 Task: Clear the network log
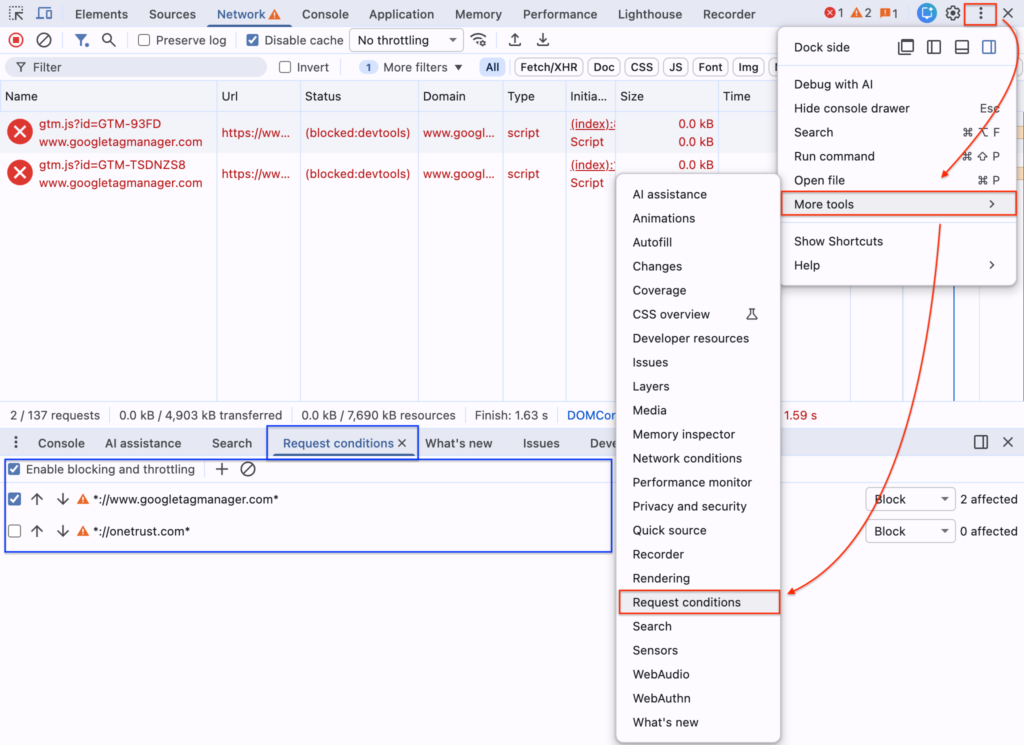click(44, 40)
